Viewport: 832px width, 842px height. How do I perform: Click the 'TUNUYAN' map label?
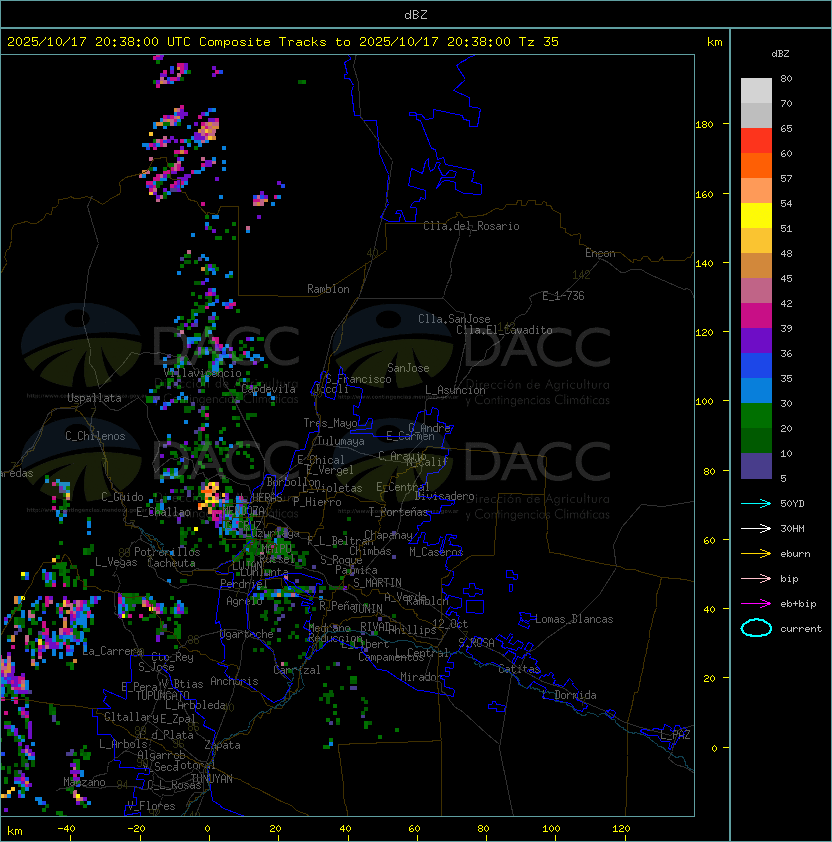tap(212, 779)
